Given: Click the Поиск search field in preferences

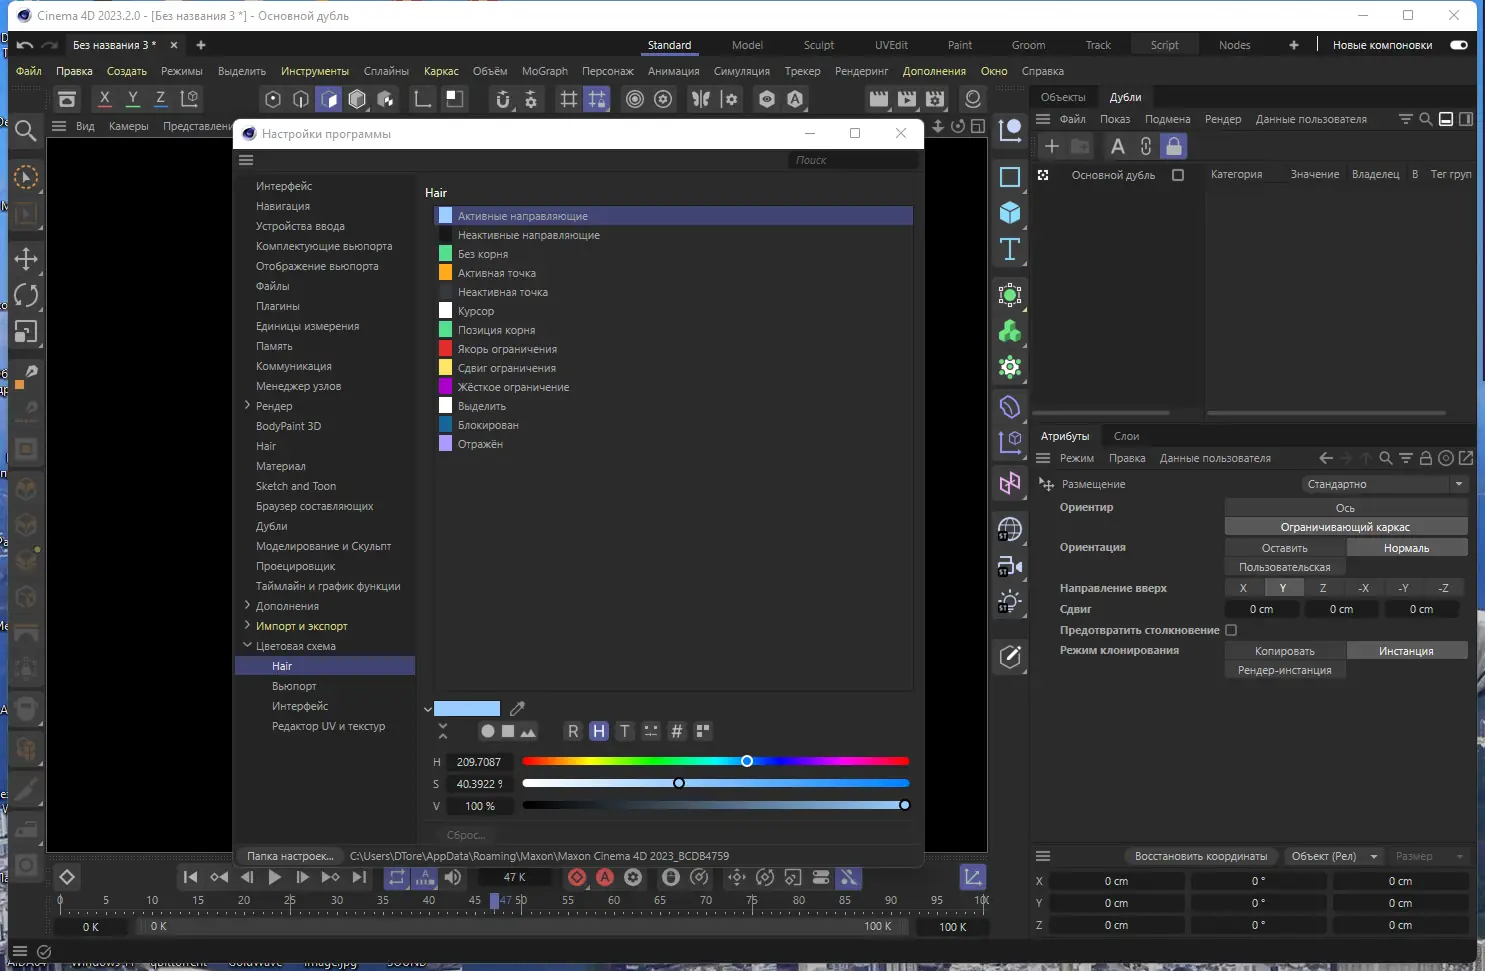Looking at the screenshot, I should pos(853,160).
